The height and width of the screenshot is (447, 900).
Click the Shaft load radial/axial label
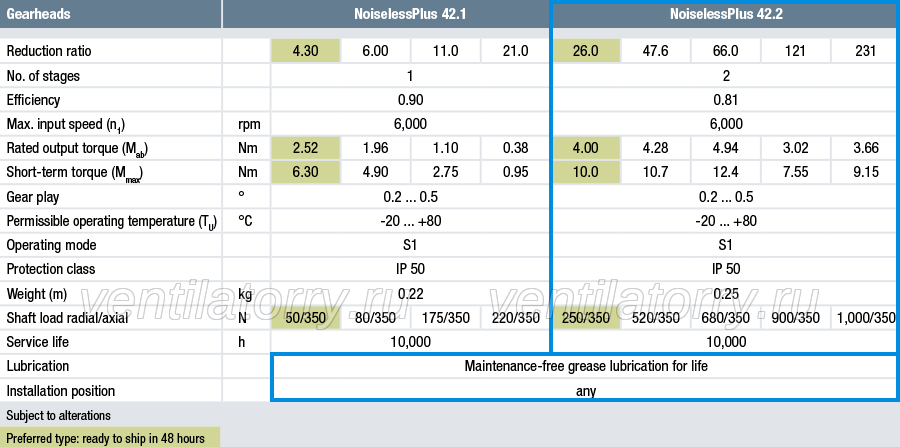coord(67,318)
